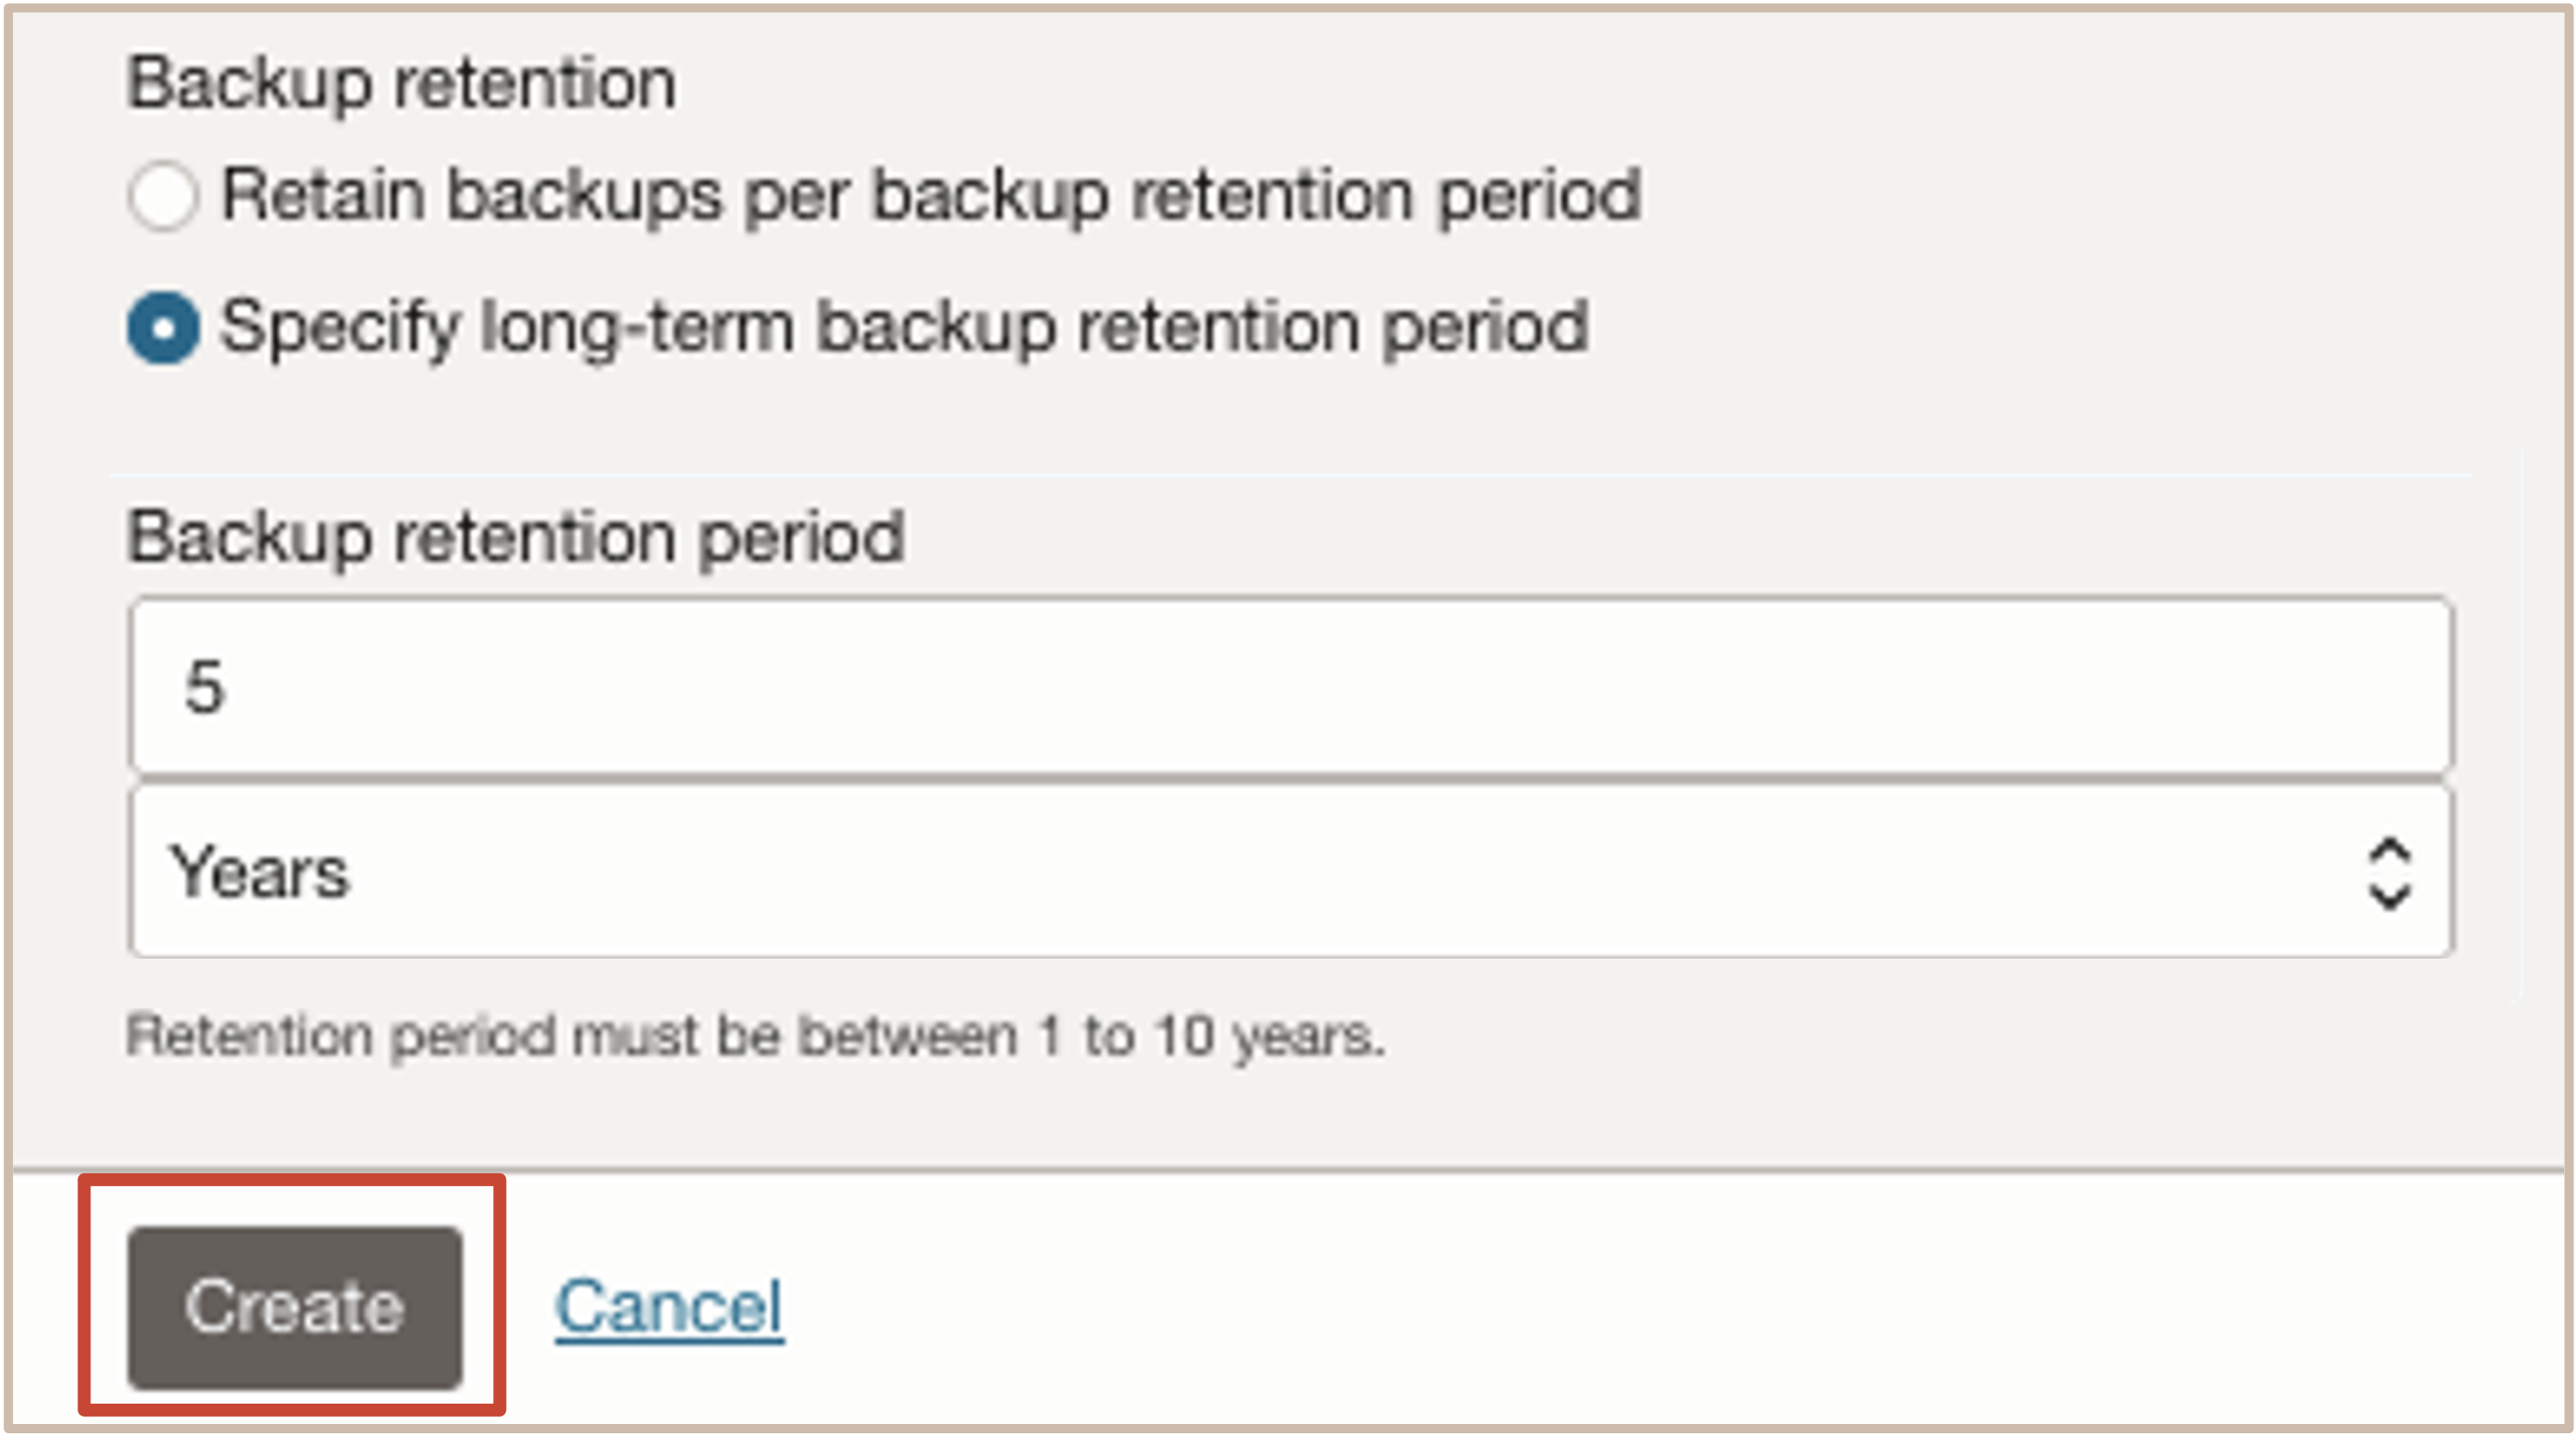The height and width of the screenshot is (1436, 2576).
Task: Cancel the backup creation dialog
Action: (669, 1308)
